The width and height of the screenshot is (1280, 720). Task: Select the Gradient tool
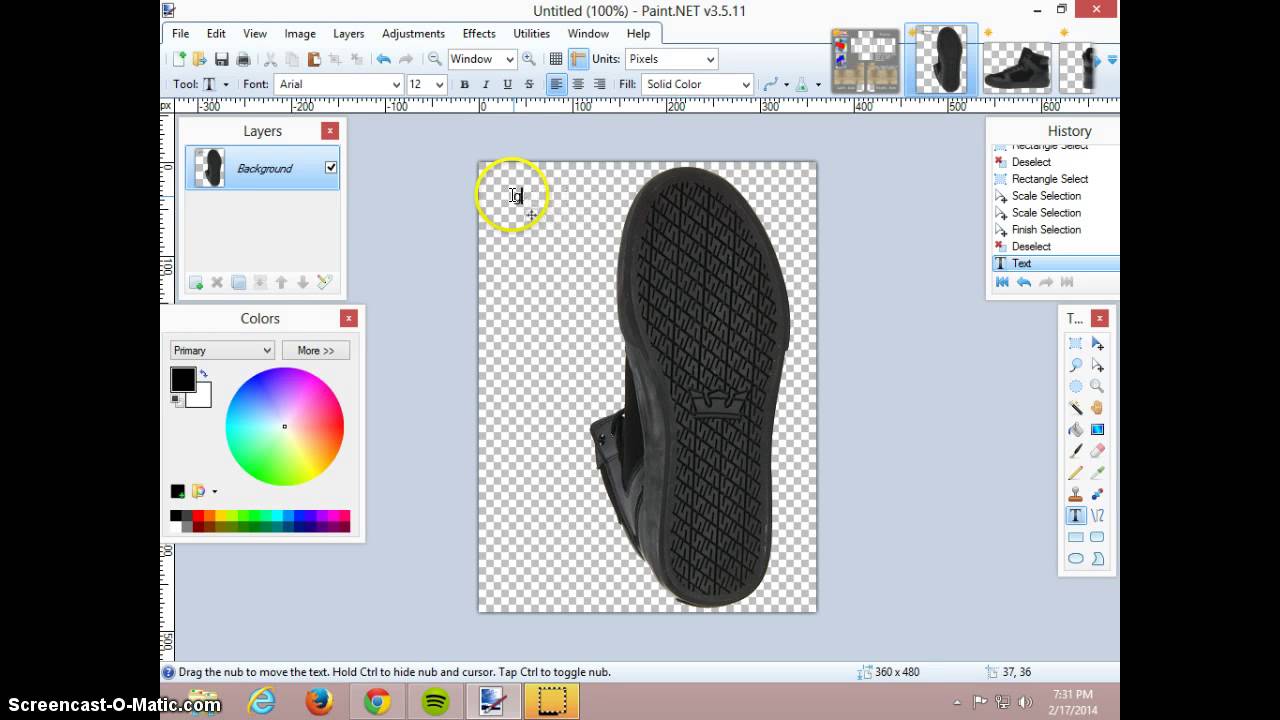(x=1097, y=429)
